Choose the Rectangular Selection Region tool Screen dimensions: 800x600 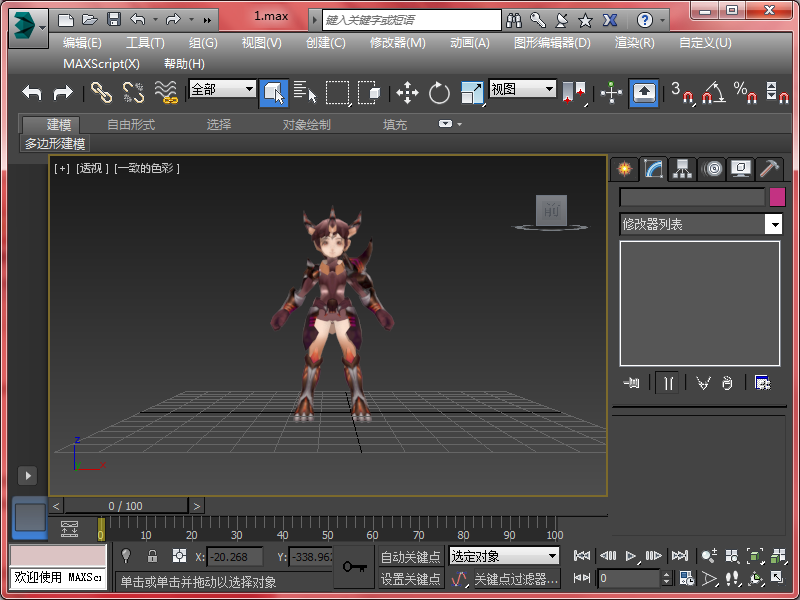[x=338, y=93]
